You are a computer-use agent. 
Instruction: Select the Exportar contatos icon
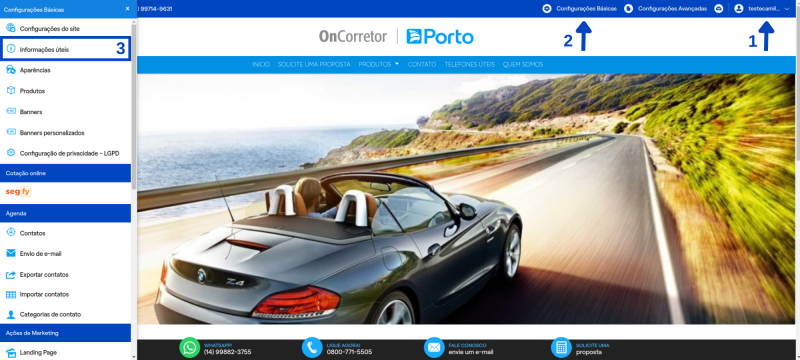point(11,274)
